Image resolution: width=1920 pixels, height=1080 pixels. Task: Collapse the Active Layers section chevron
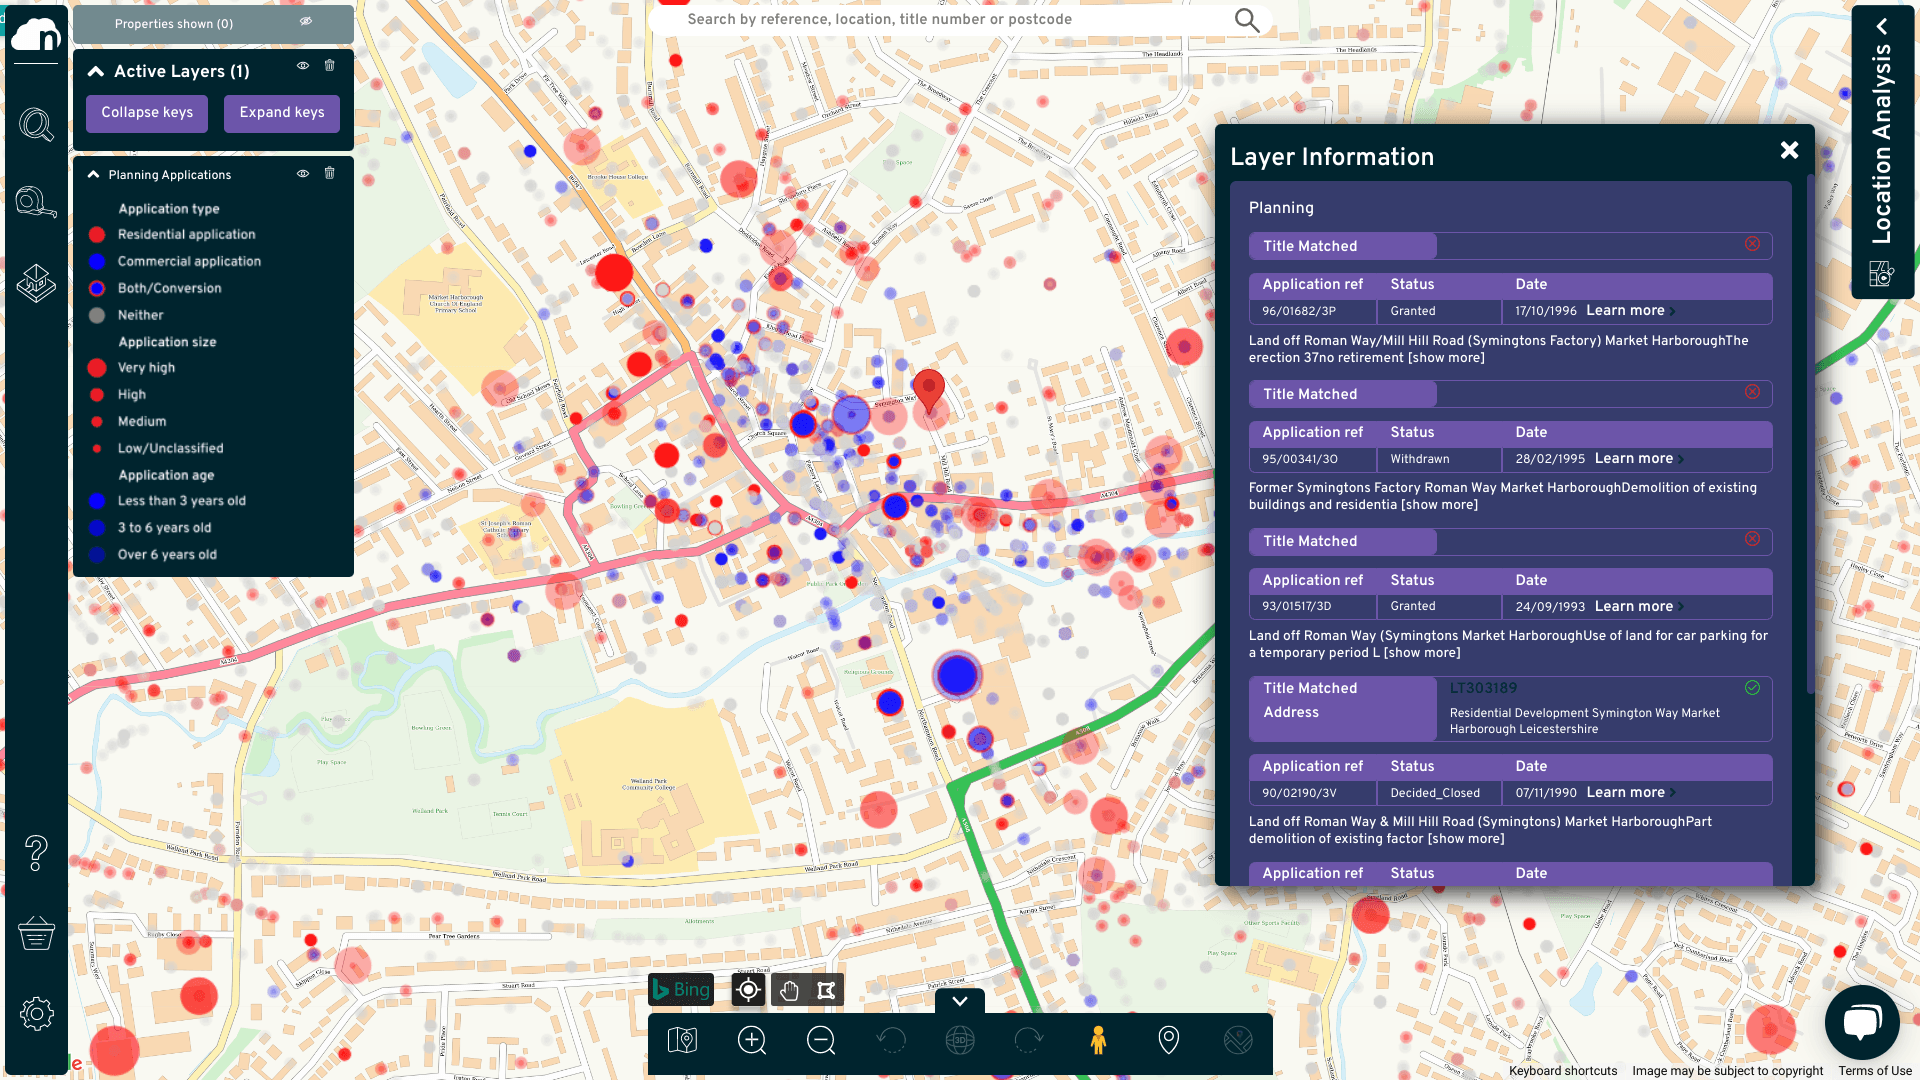point(96,71)
